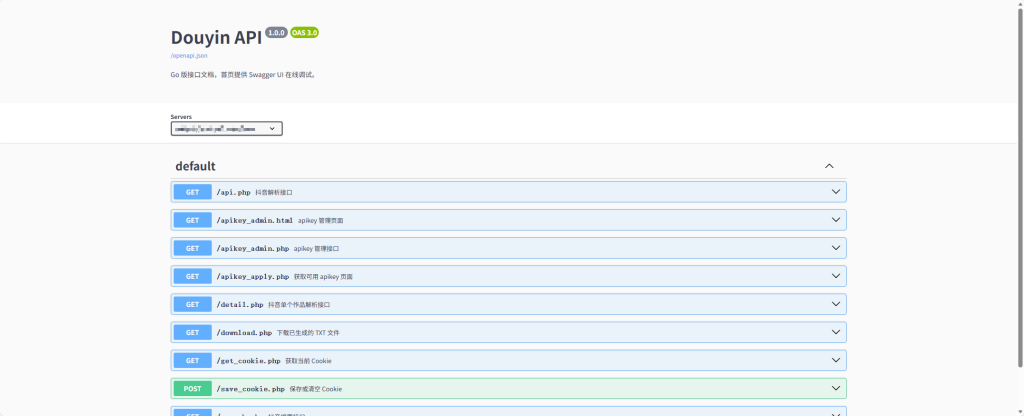The width and height of the screenshot is (1024, 416).
Task: Click the OAS 3.0 badge
Action: point(304,33)
